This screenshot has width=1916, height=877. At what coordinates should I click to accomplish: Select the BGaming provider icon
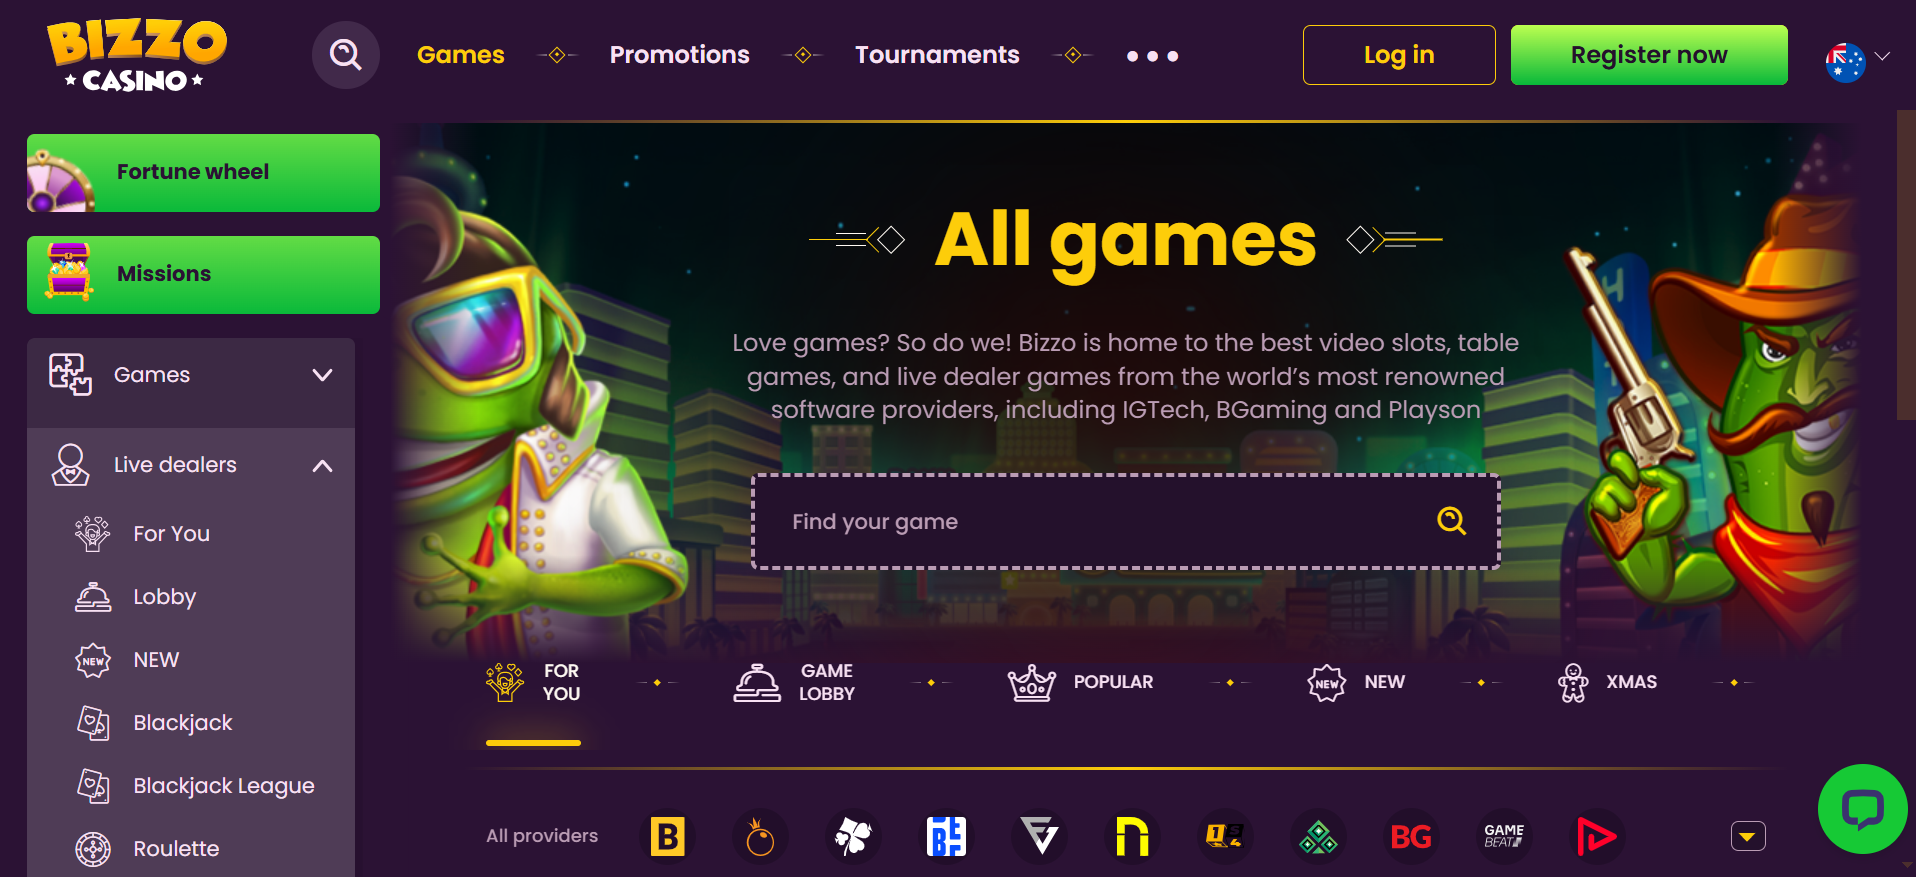point(668,836)
